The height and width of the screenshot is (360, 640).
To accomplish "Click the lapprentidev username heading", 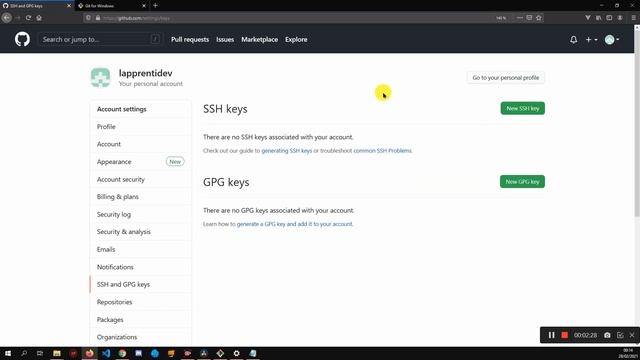I will (x=145, y=73).
